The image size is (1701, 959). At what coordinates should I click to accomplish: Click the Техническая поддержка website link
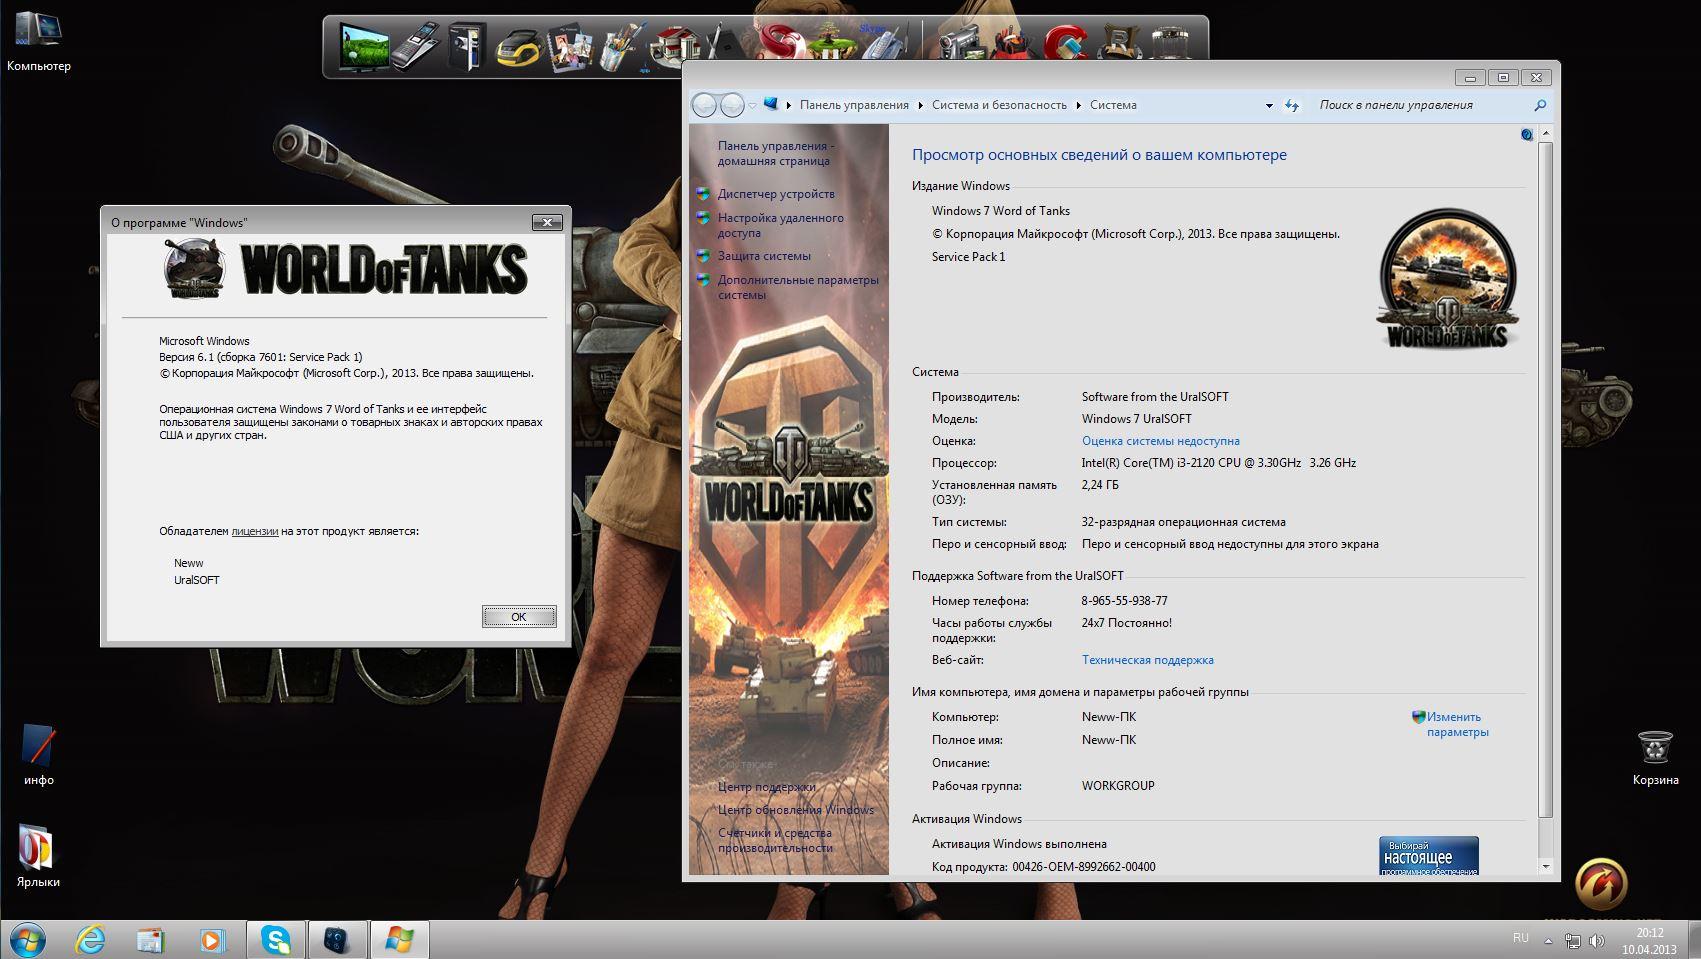[1147, 660]
